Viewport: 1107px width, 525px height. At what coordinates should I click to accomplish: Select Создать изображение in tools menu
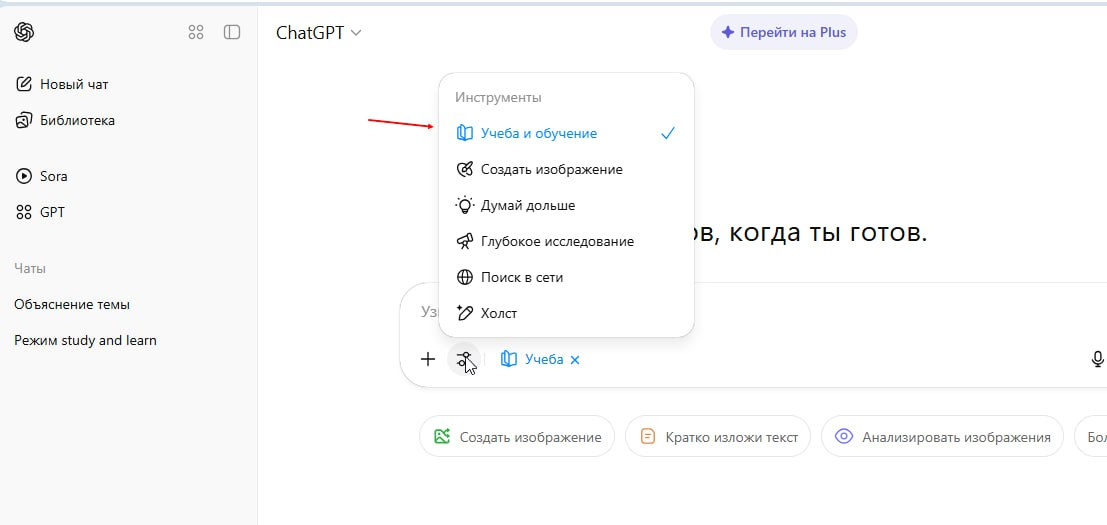(566, 169)
